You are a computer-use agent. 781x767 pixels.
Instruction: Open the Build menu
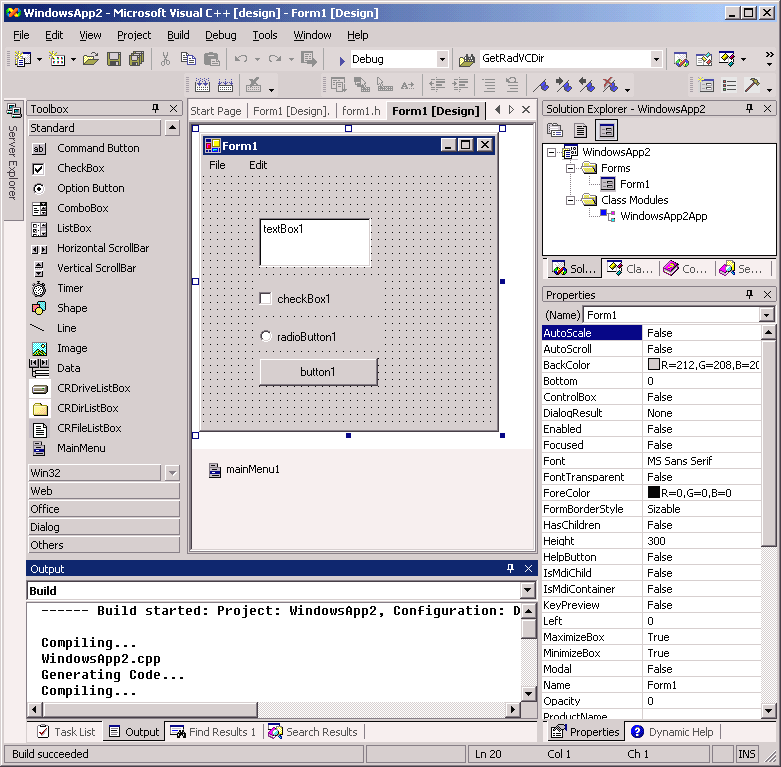(178, 35)
